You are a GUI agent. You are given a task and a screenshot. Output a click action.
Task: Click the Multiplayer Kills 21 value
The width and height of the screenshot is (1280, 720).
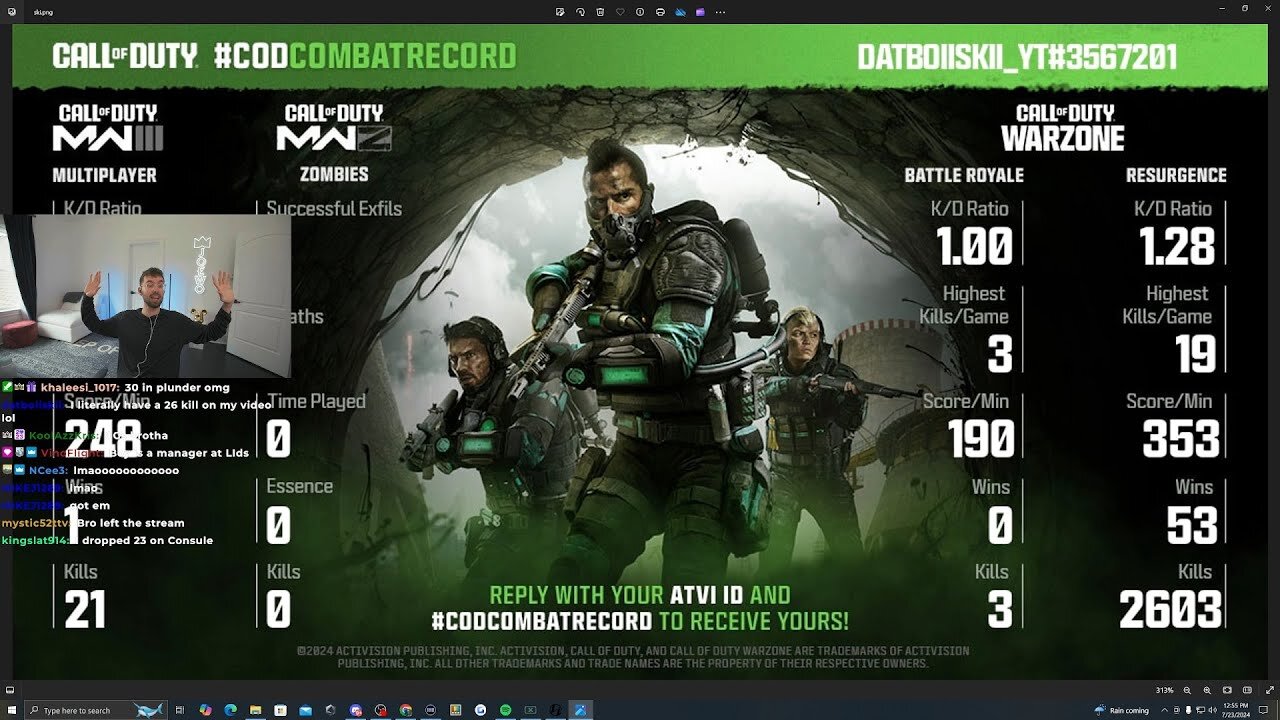(x=84, y=610)
